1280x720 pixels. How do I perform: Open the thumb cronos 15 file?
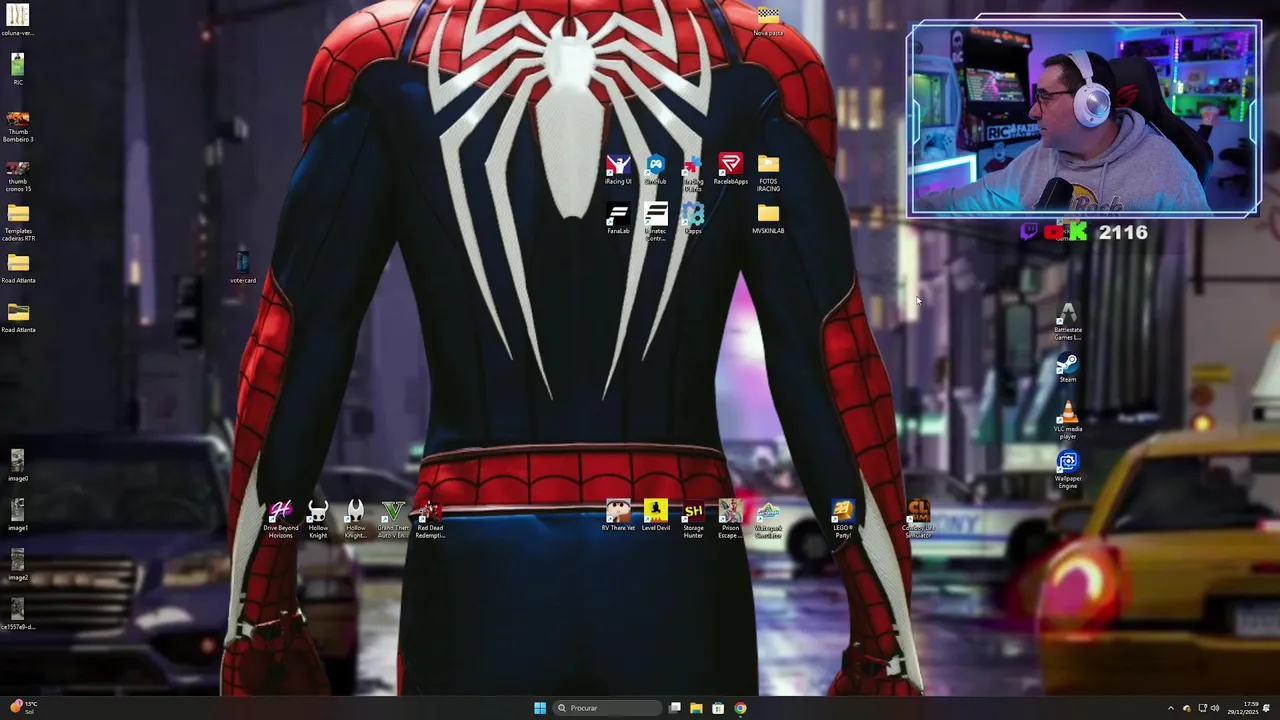18,176
